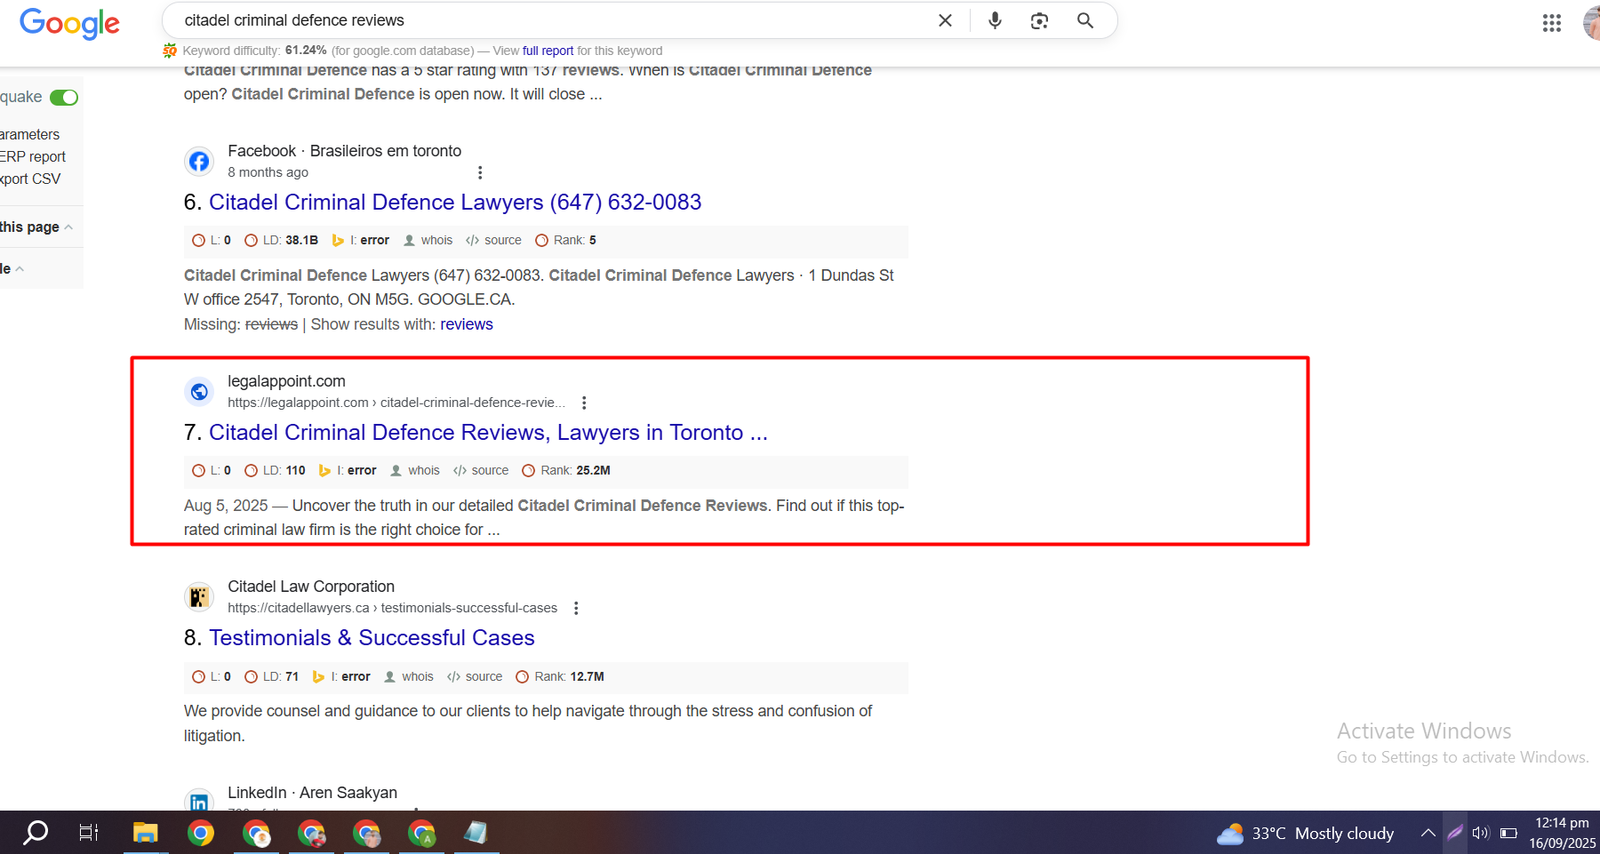Open options menu for Facebook result
Viewport: 1600px width, 854px height.
(x=480, y=173)
